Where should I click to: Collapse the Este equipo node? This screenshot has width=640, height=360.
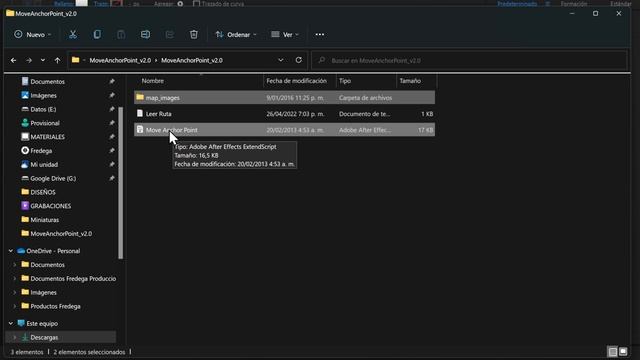[11, 324]
